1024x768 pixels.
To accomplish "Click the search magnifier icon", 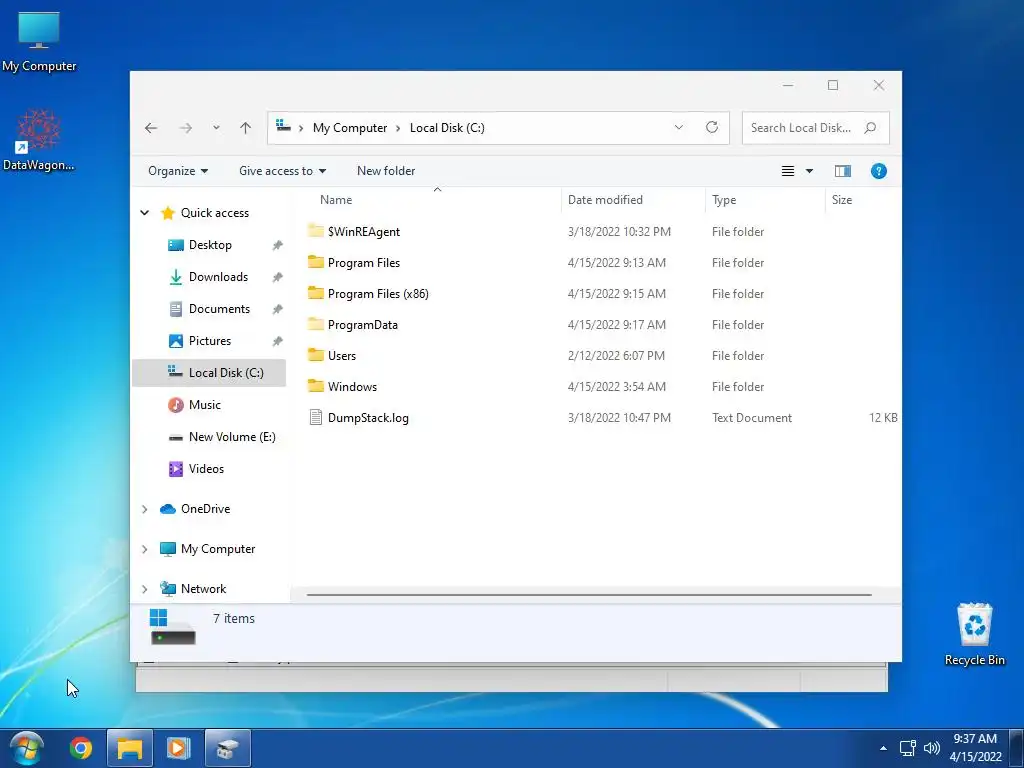I will pos(870,128).
